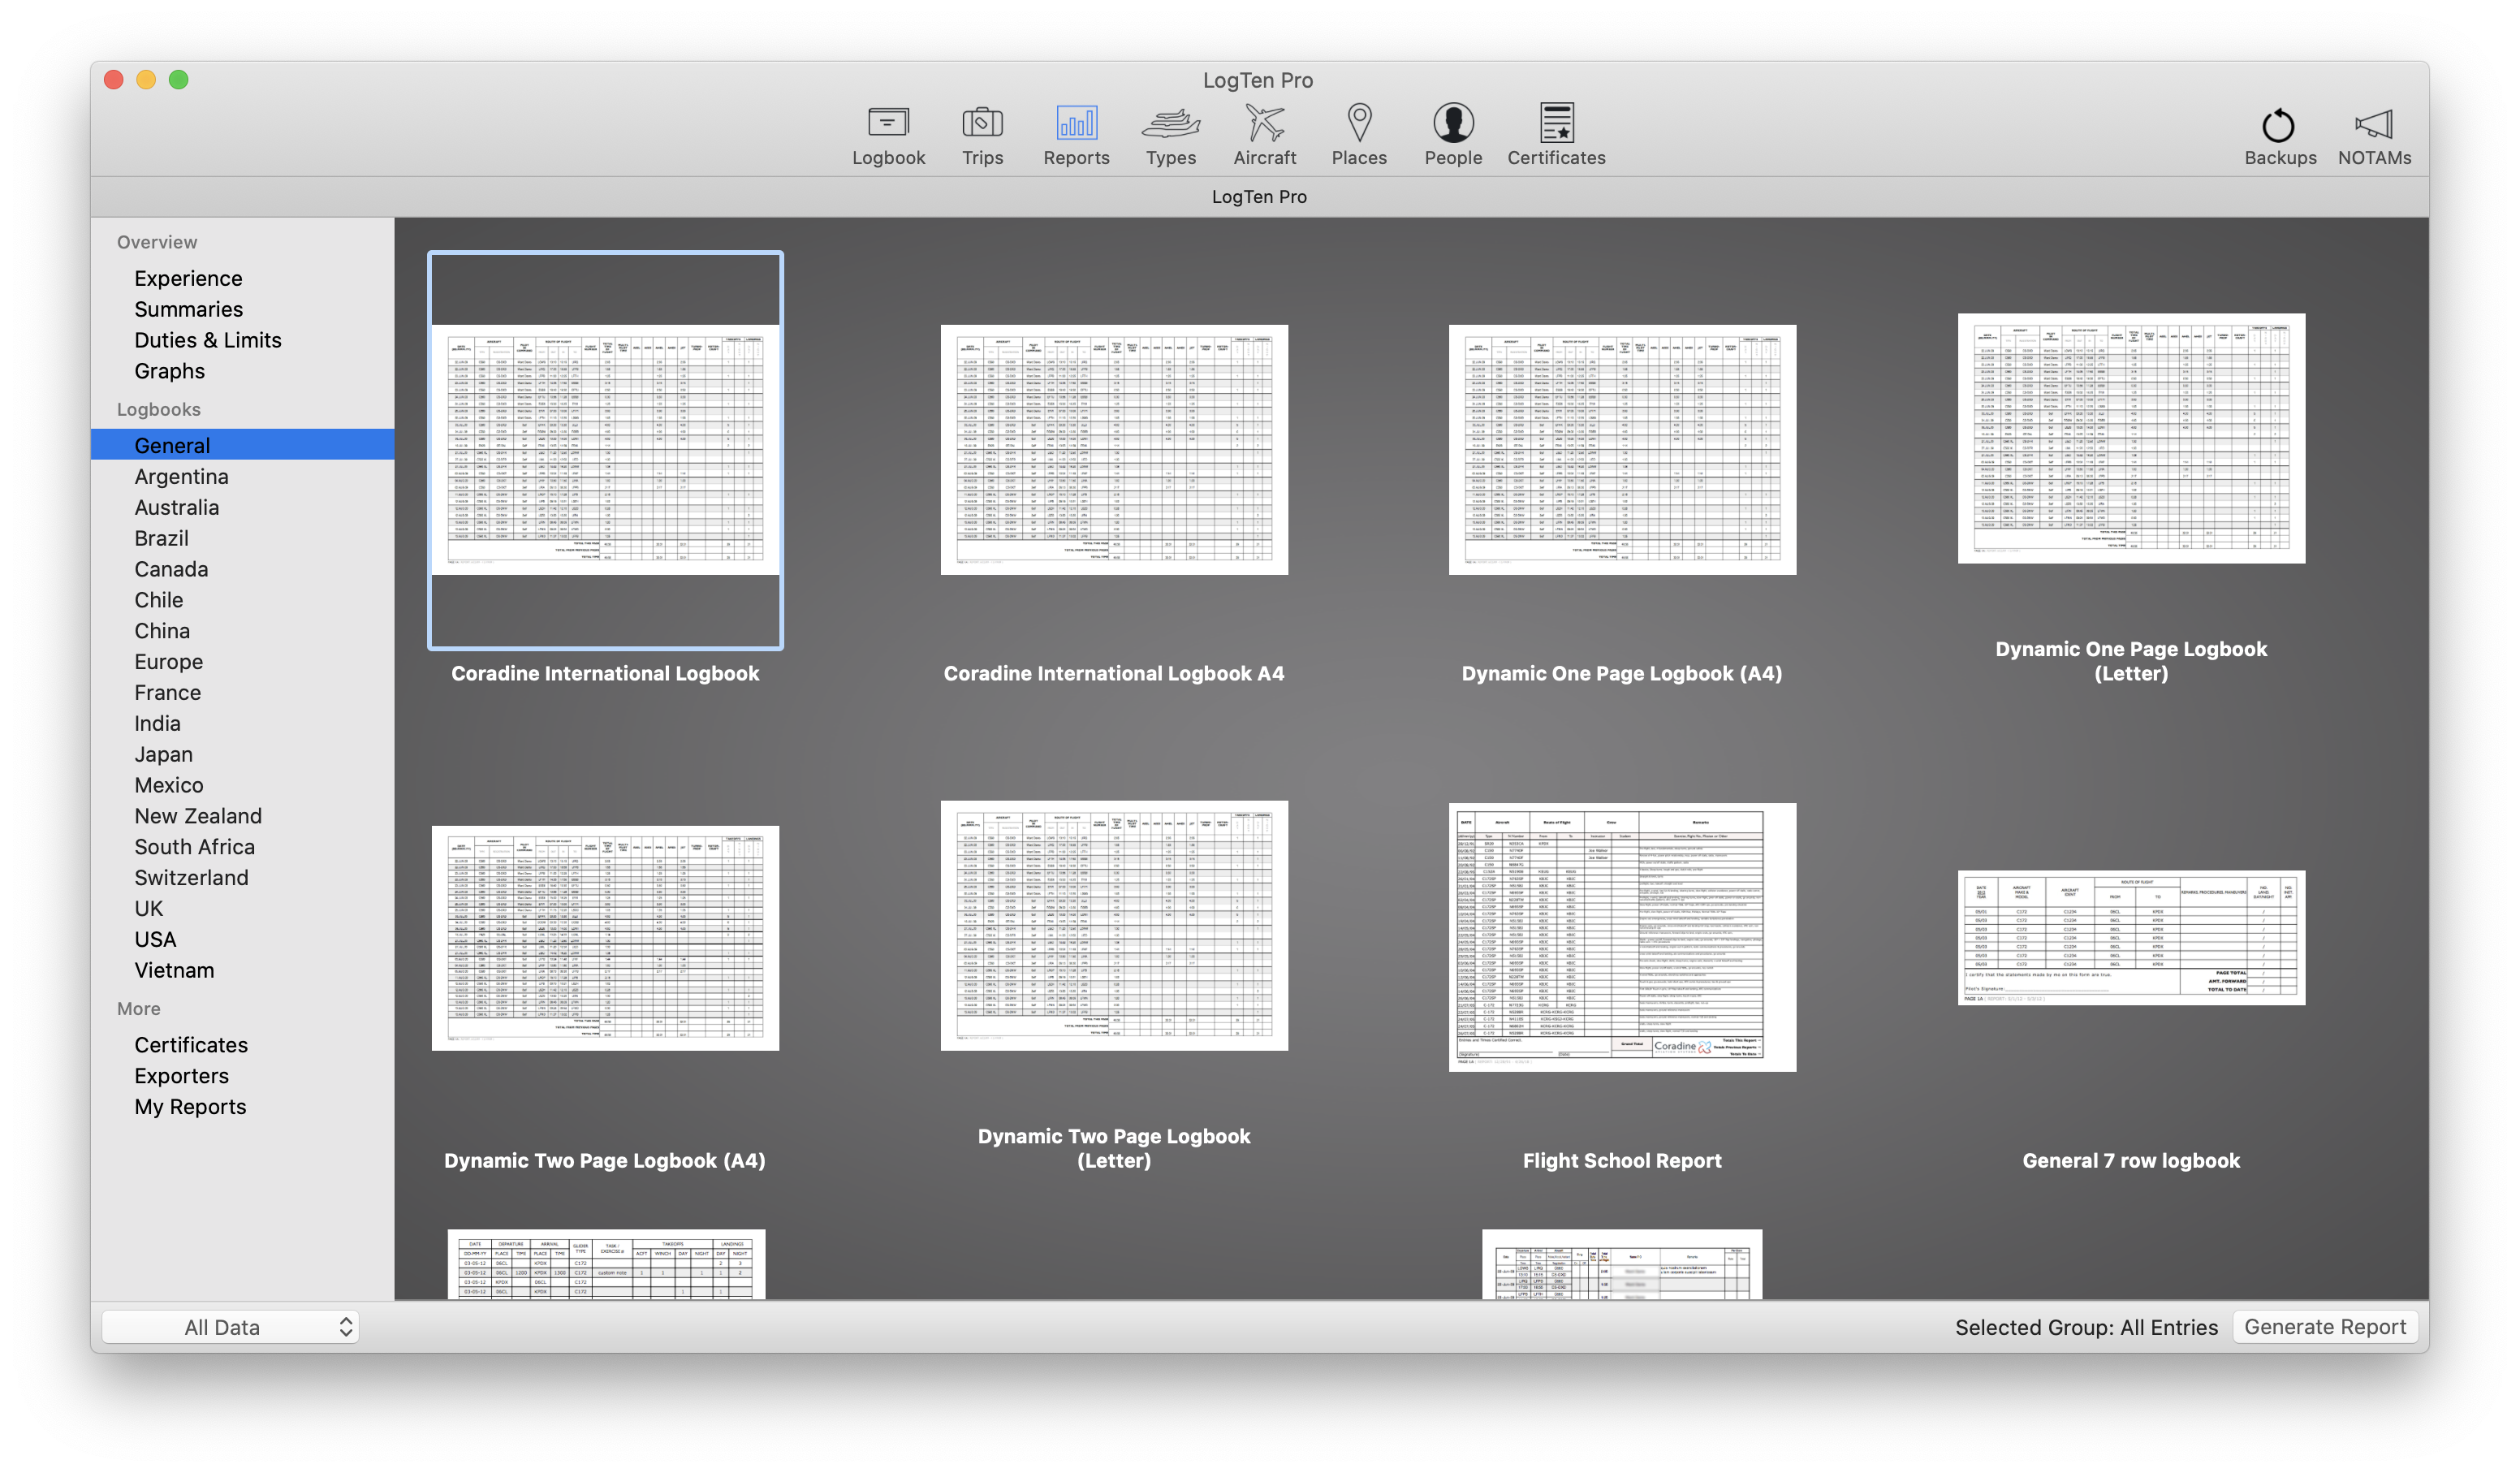The height and width of the screenshot is (1473, 2520).
Task: Select the Reports bar chart icon
Action: tap(1076, 123)
